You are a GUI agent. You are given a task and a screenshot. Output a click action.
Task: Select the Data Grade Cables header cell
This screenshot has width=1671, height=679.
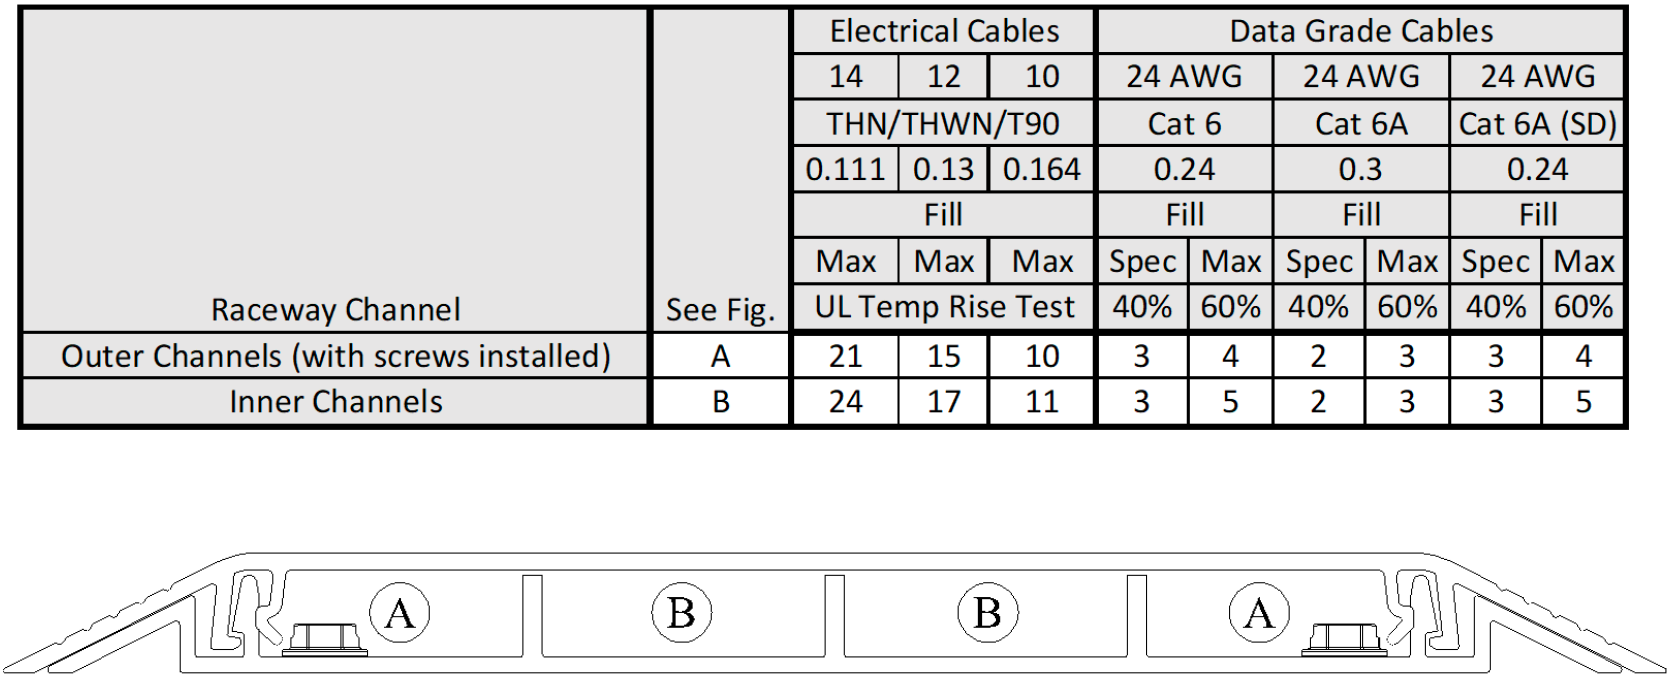(1361, 31)
